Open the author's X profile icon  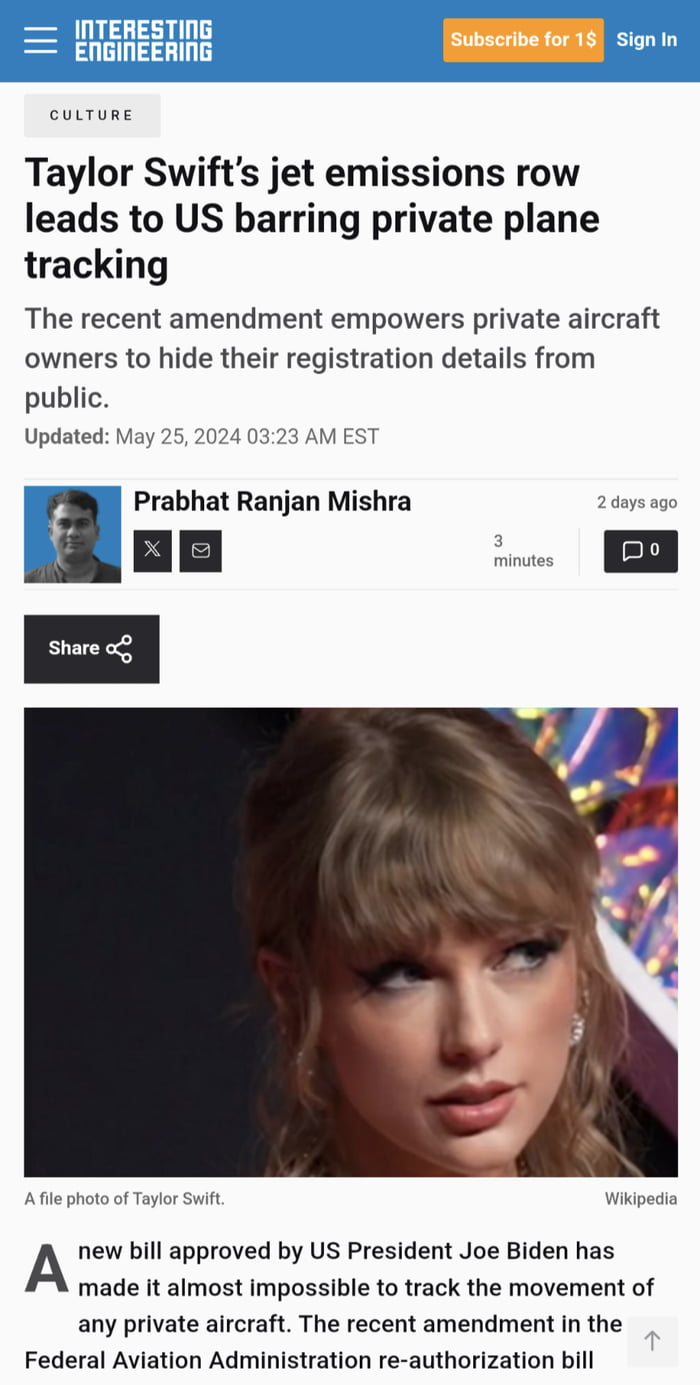(153, 550)
